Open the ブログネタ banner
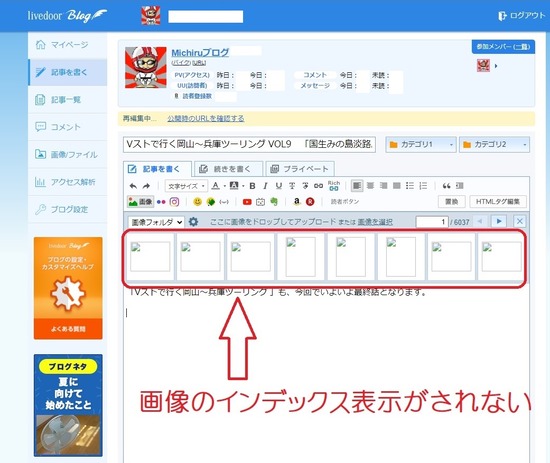The image size is (550, 463). [68, 405]
